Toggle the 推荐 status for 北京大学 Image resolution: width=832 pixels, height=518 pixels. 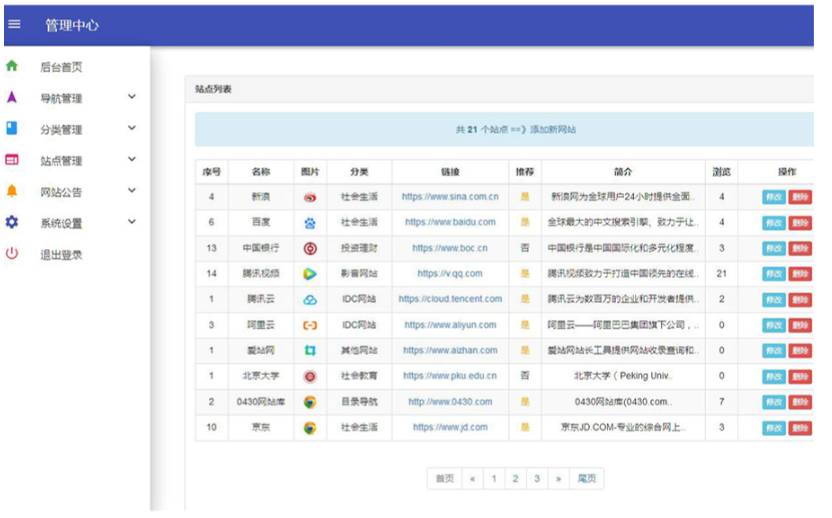pos(525,376)
